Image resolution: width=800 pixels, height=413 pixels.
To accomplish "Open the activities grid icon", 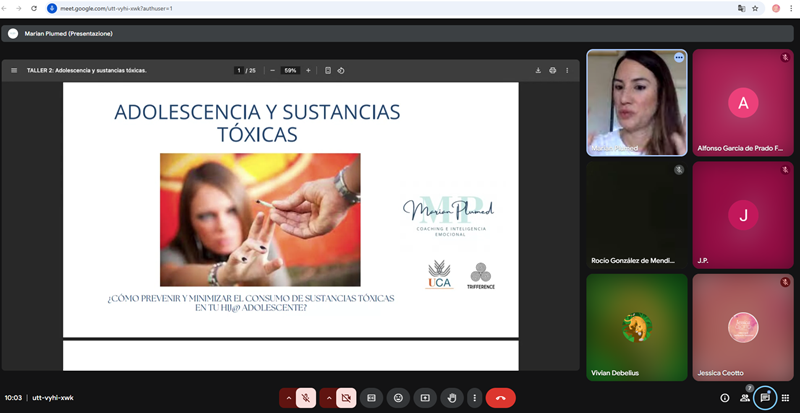I will [x=785, y=398].
